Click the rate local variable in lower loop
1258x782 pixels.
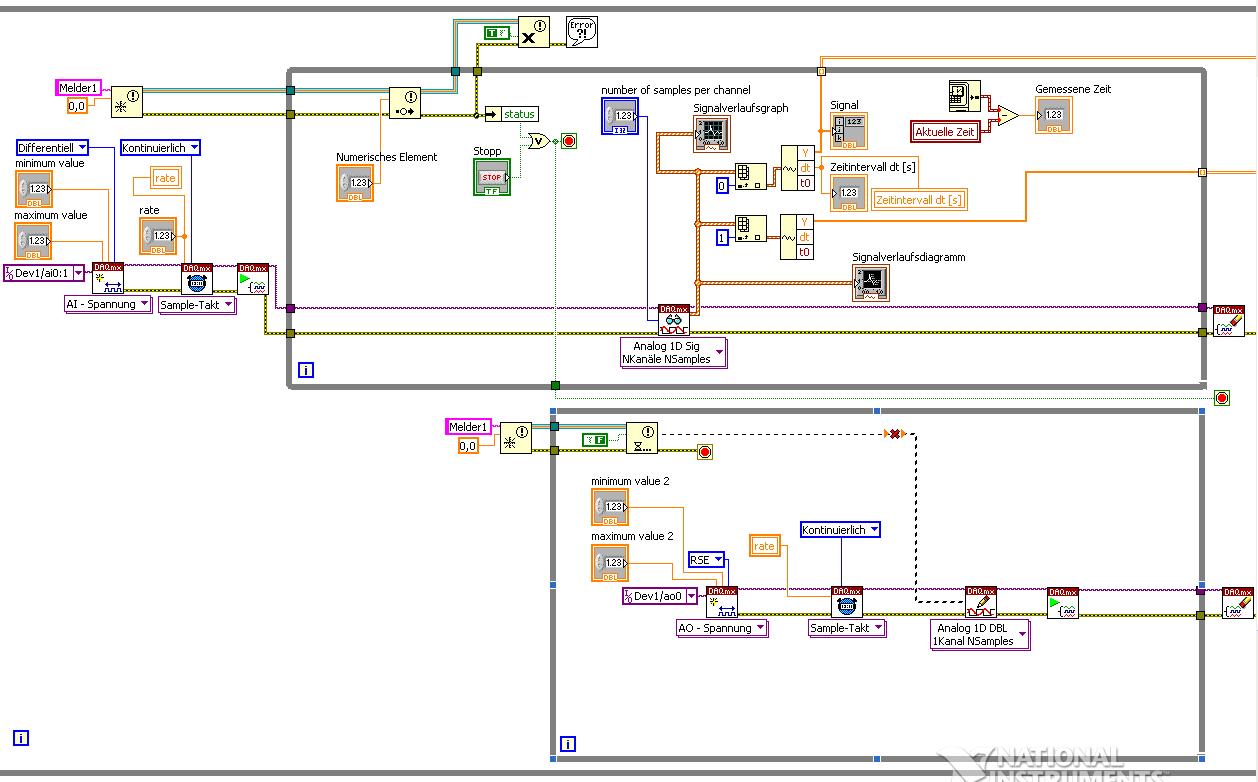[764, 546]
